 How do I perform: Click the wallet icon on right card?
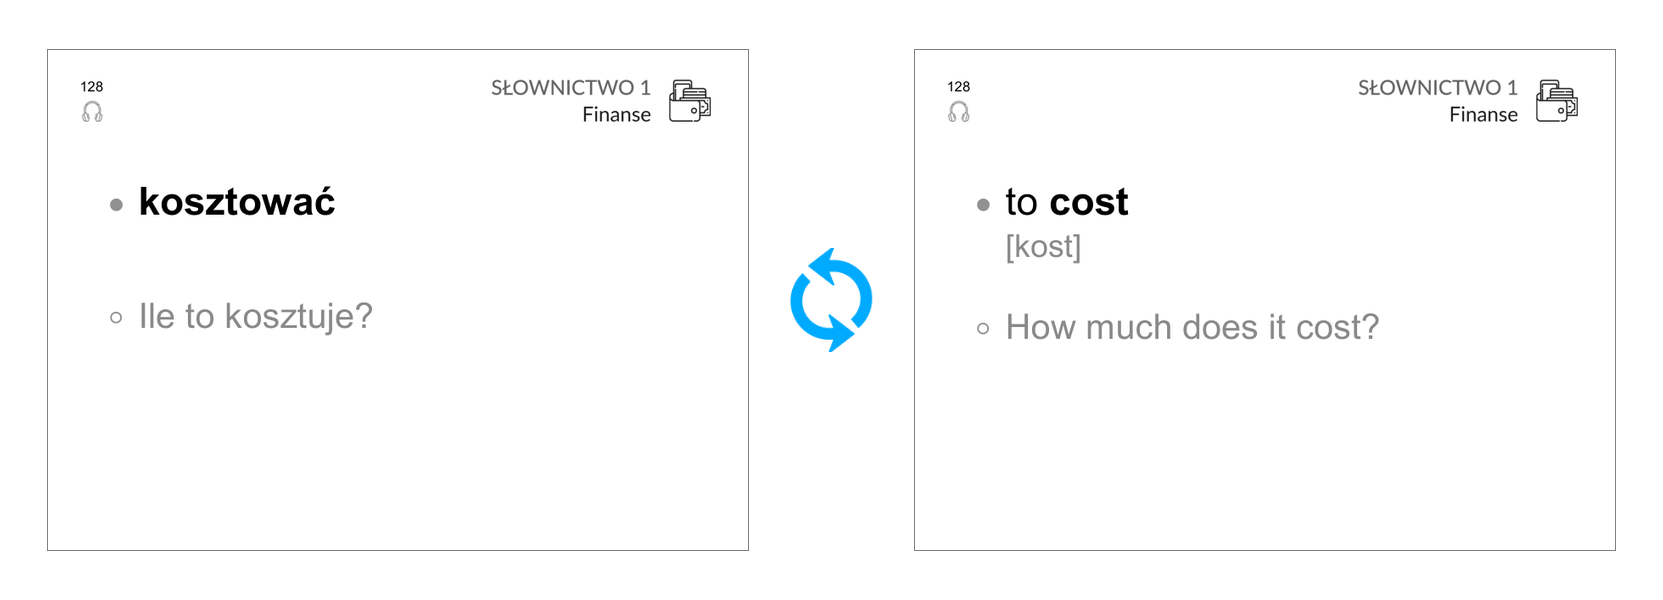click(x=1557, y=101)
